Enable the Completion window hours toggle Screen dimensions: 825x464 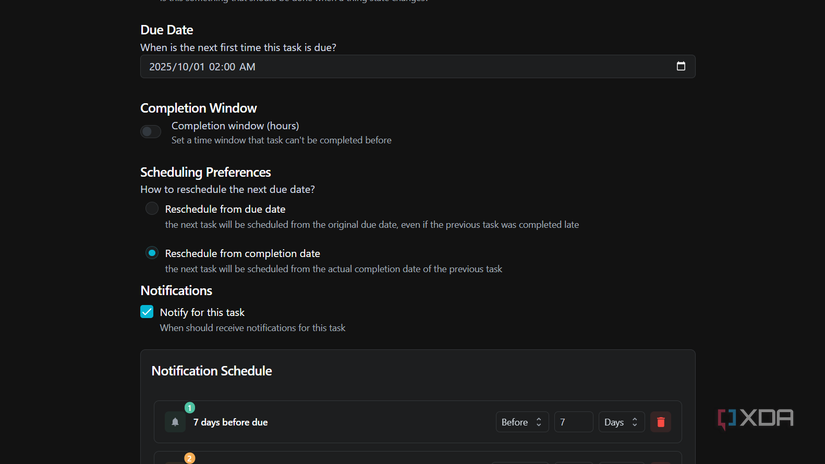pos(151,132)
